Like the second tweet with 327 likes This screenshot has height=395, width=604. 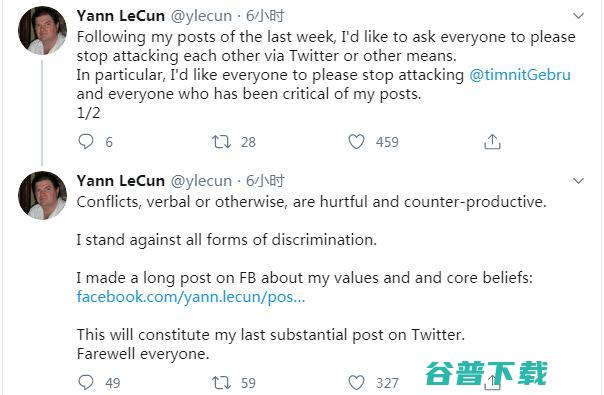pyautogui.click(x=356, y=382)
